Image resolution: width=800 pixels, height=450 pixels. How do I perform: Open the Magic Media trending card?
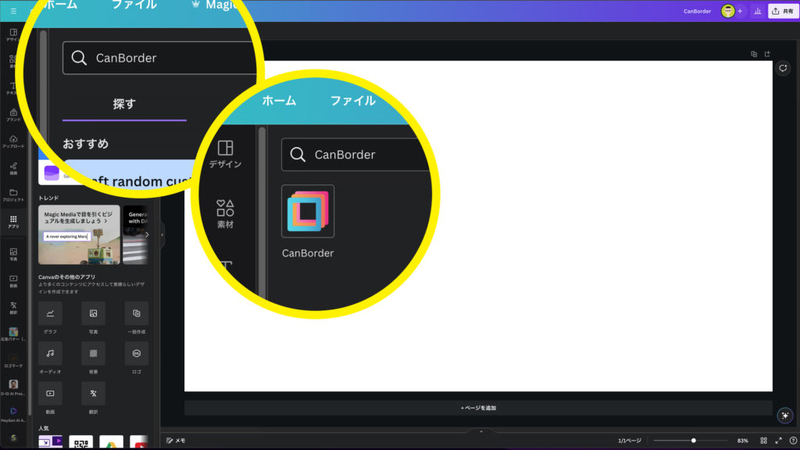click(x=79, y=235)
